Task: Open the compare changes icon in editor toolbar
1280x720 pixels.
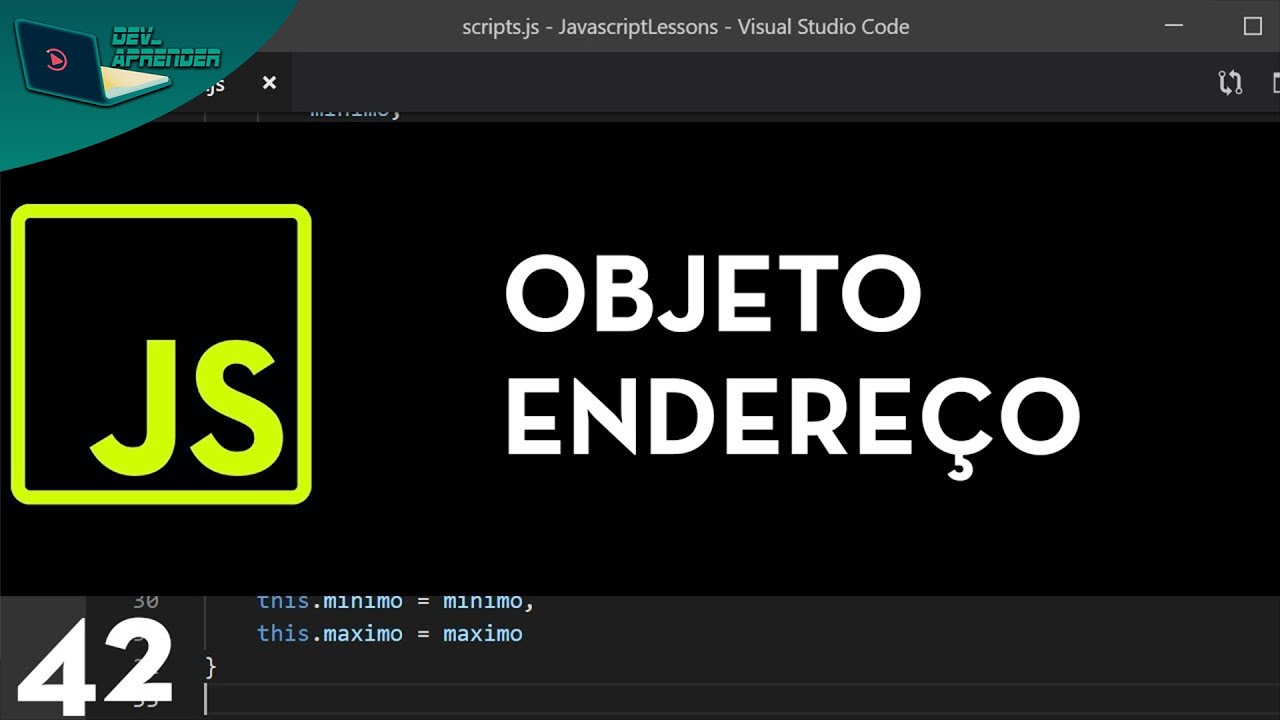Action: click(x=1230, y=83)
